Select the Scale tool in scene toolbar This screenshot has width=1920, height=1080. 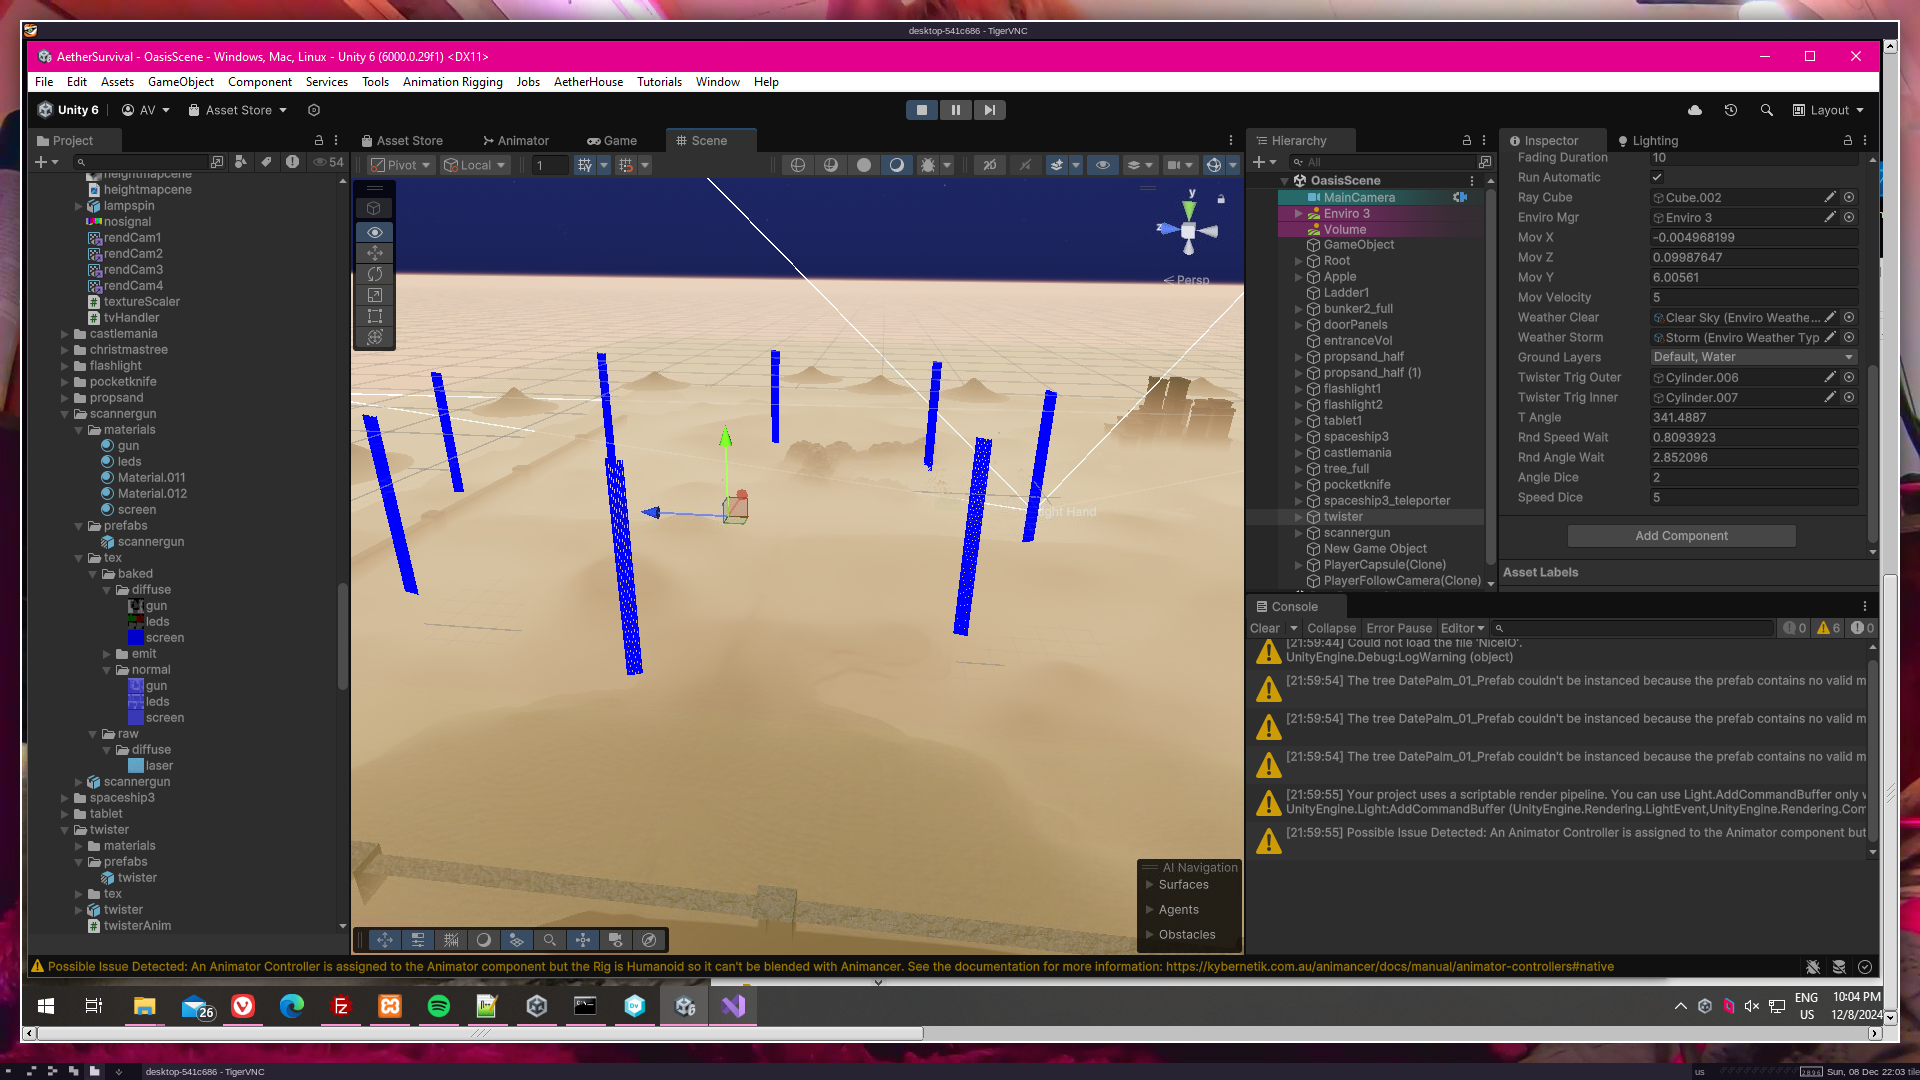(375, 295)
